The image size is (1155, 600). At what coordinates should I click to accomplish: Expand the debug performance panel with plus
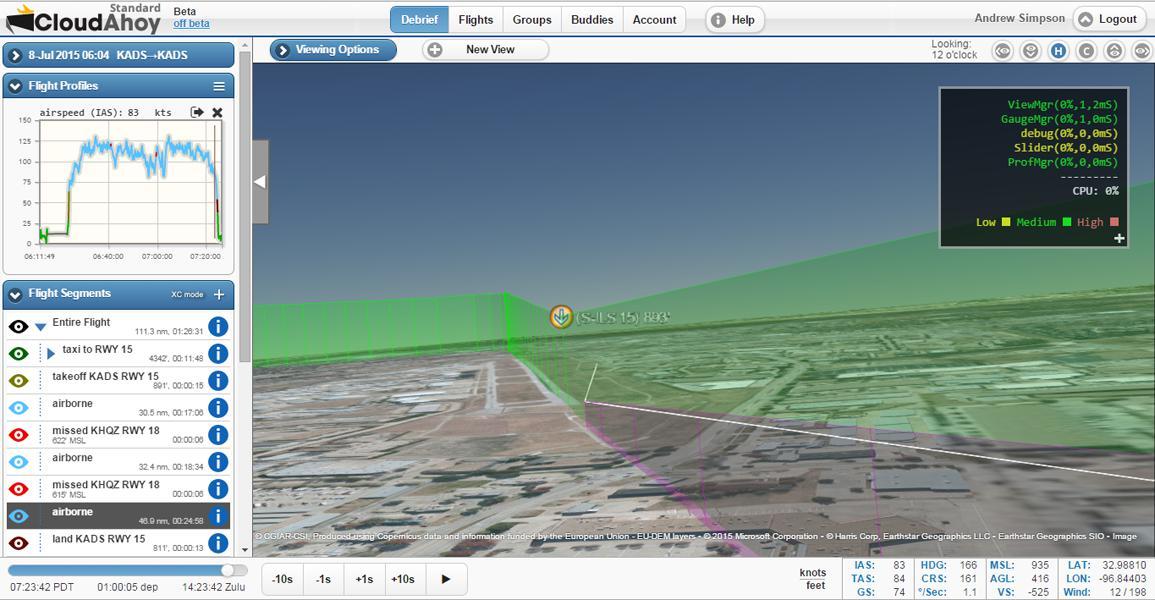(1119, 238)
